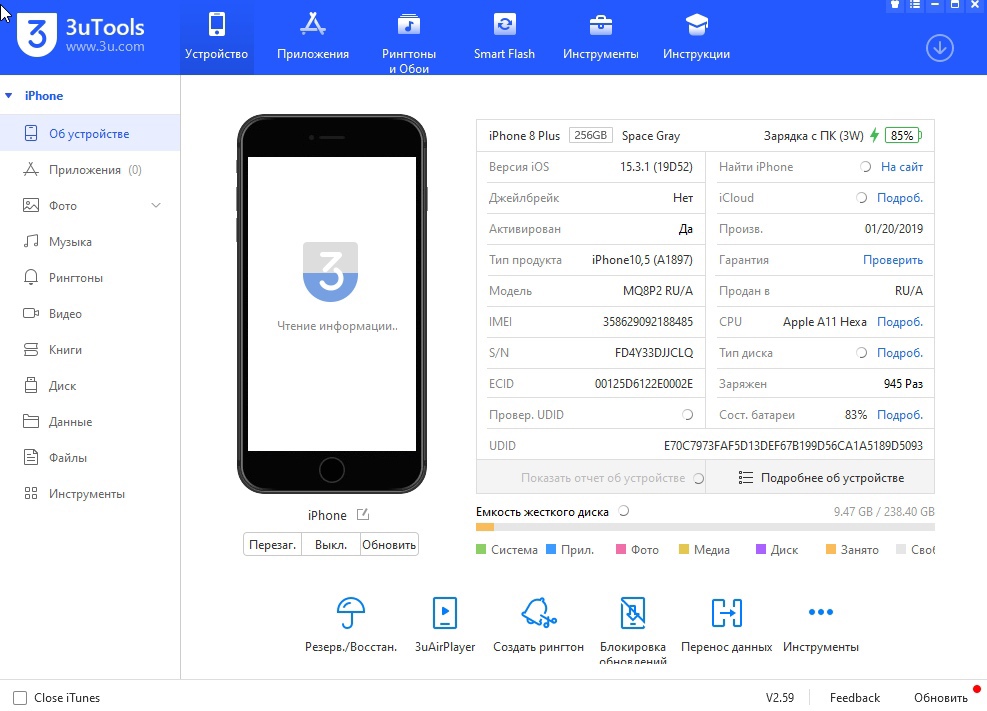The width and height of the screenshot is (987, 711).
Task: Open Создать рингтон bell icon
Action: (538, 613)
